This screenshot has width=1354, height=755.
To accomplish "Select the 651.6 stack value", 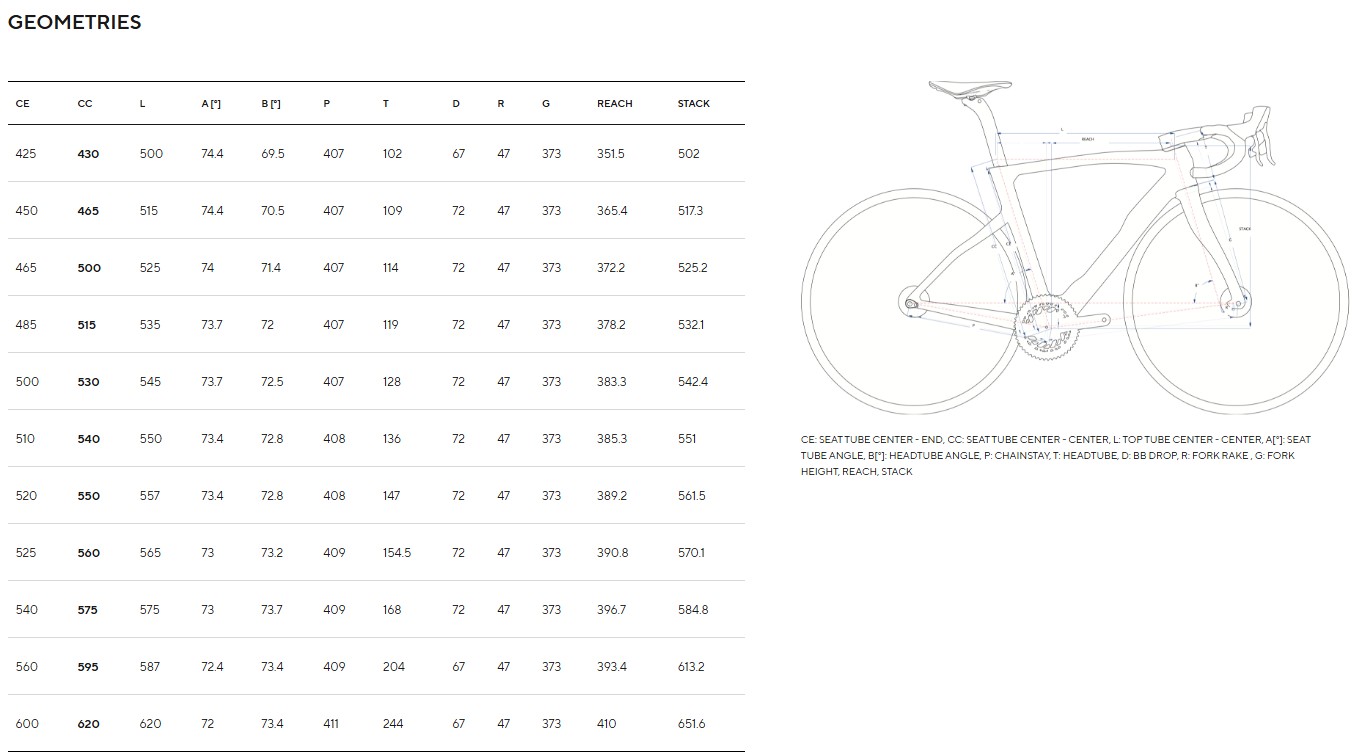I will coord(691,724).
